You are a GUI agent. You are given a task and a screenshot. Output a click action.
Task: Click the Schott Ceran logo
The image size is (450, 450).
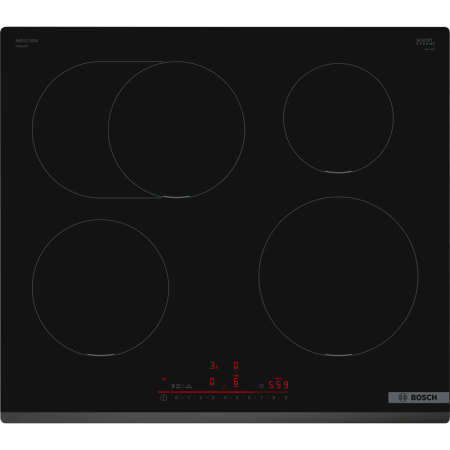(x=425, y=42)
